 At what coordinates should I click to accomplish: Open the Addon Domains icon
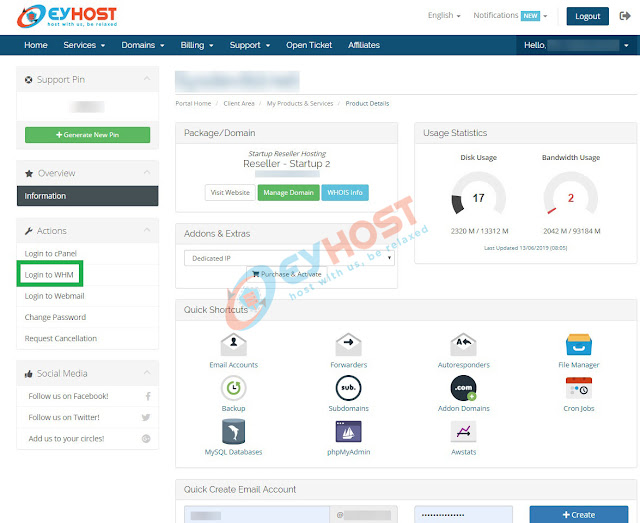tap(463, 388)
